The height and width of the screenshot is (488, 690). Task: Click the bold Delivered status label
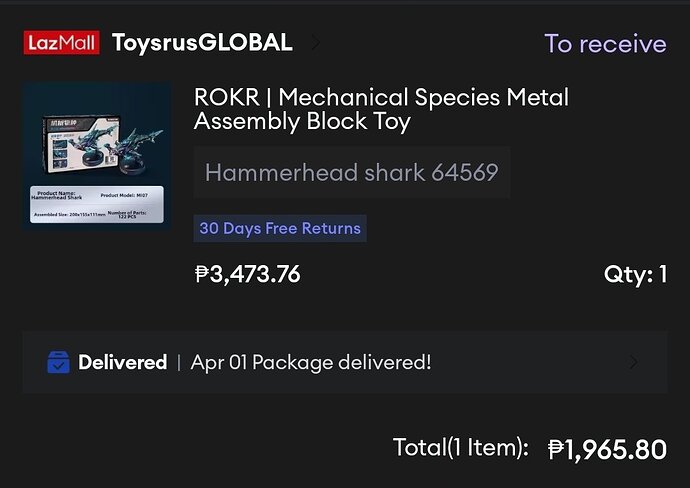pyautogui.click(x=122, y=363)
